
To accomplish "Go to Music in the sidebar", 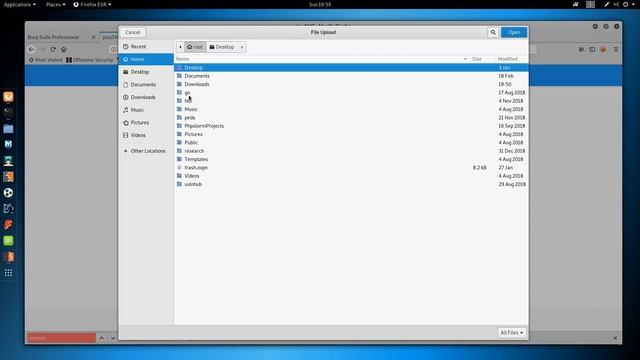I will click(146, 110).
